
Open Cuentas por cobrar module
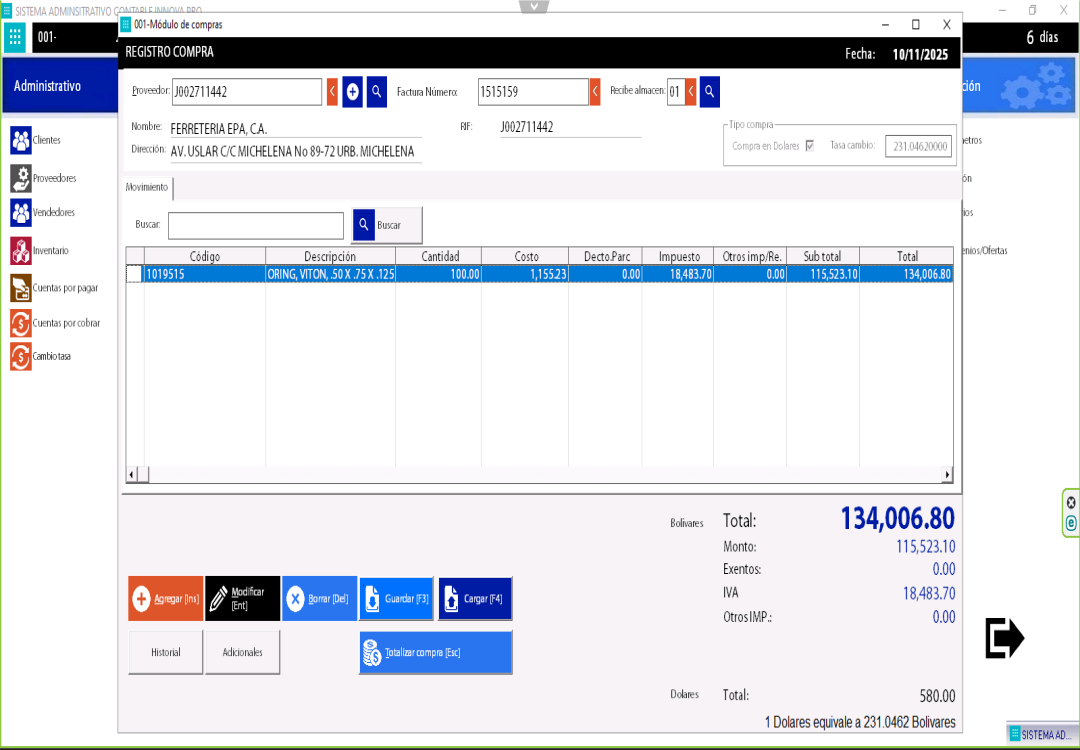20,323
